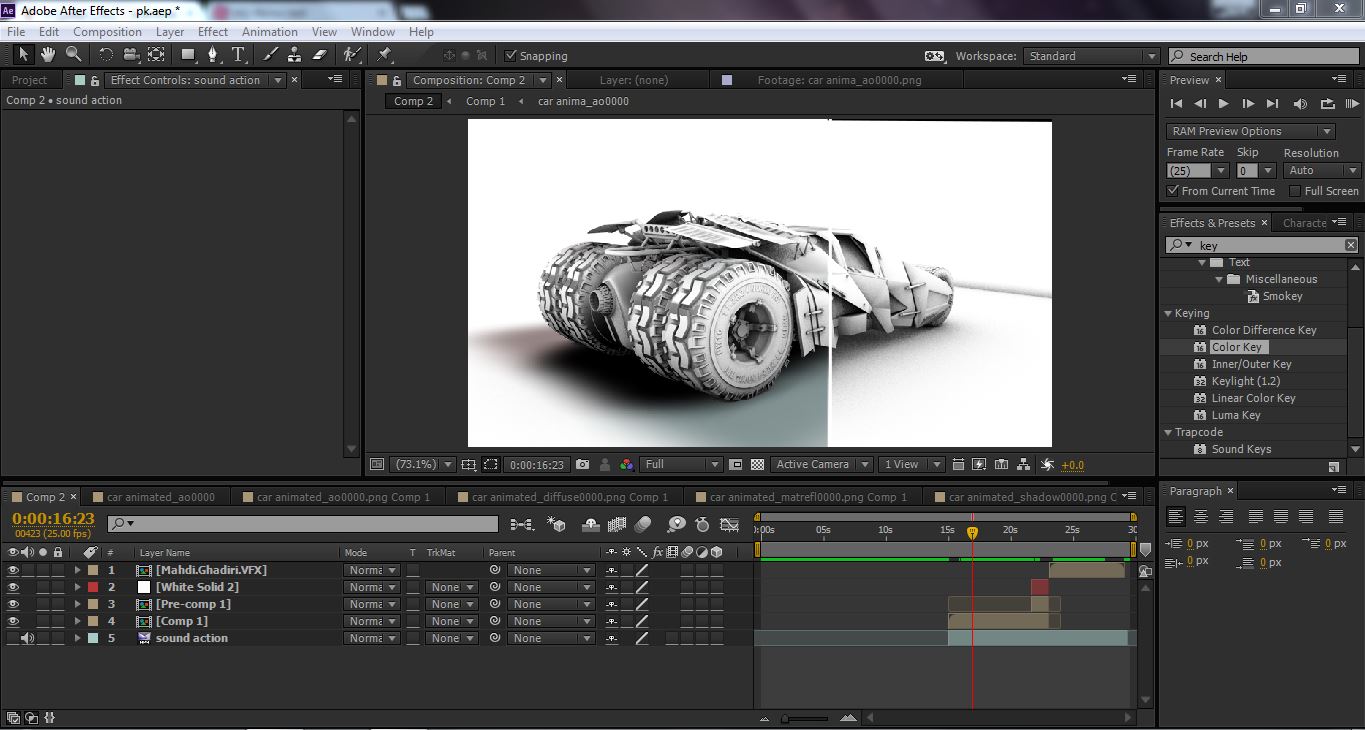Open the 1 View layout dropdown

[910, 464]
